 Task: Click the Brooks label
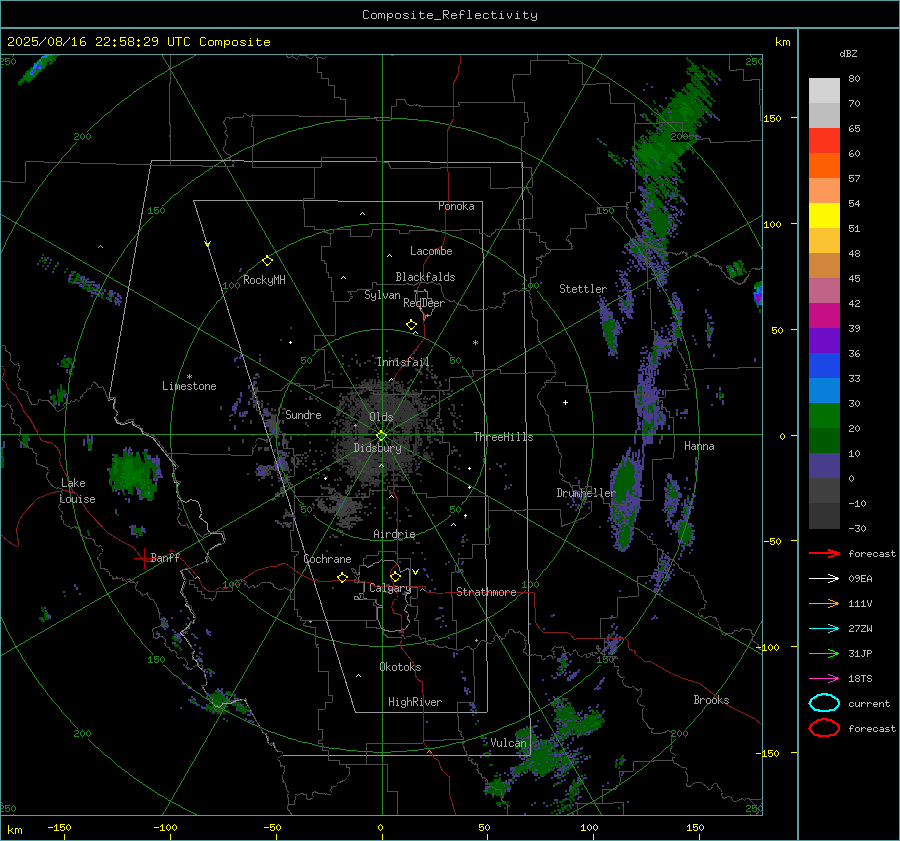pos(711,700)
